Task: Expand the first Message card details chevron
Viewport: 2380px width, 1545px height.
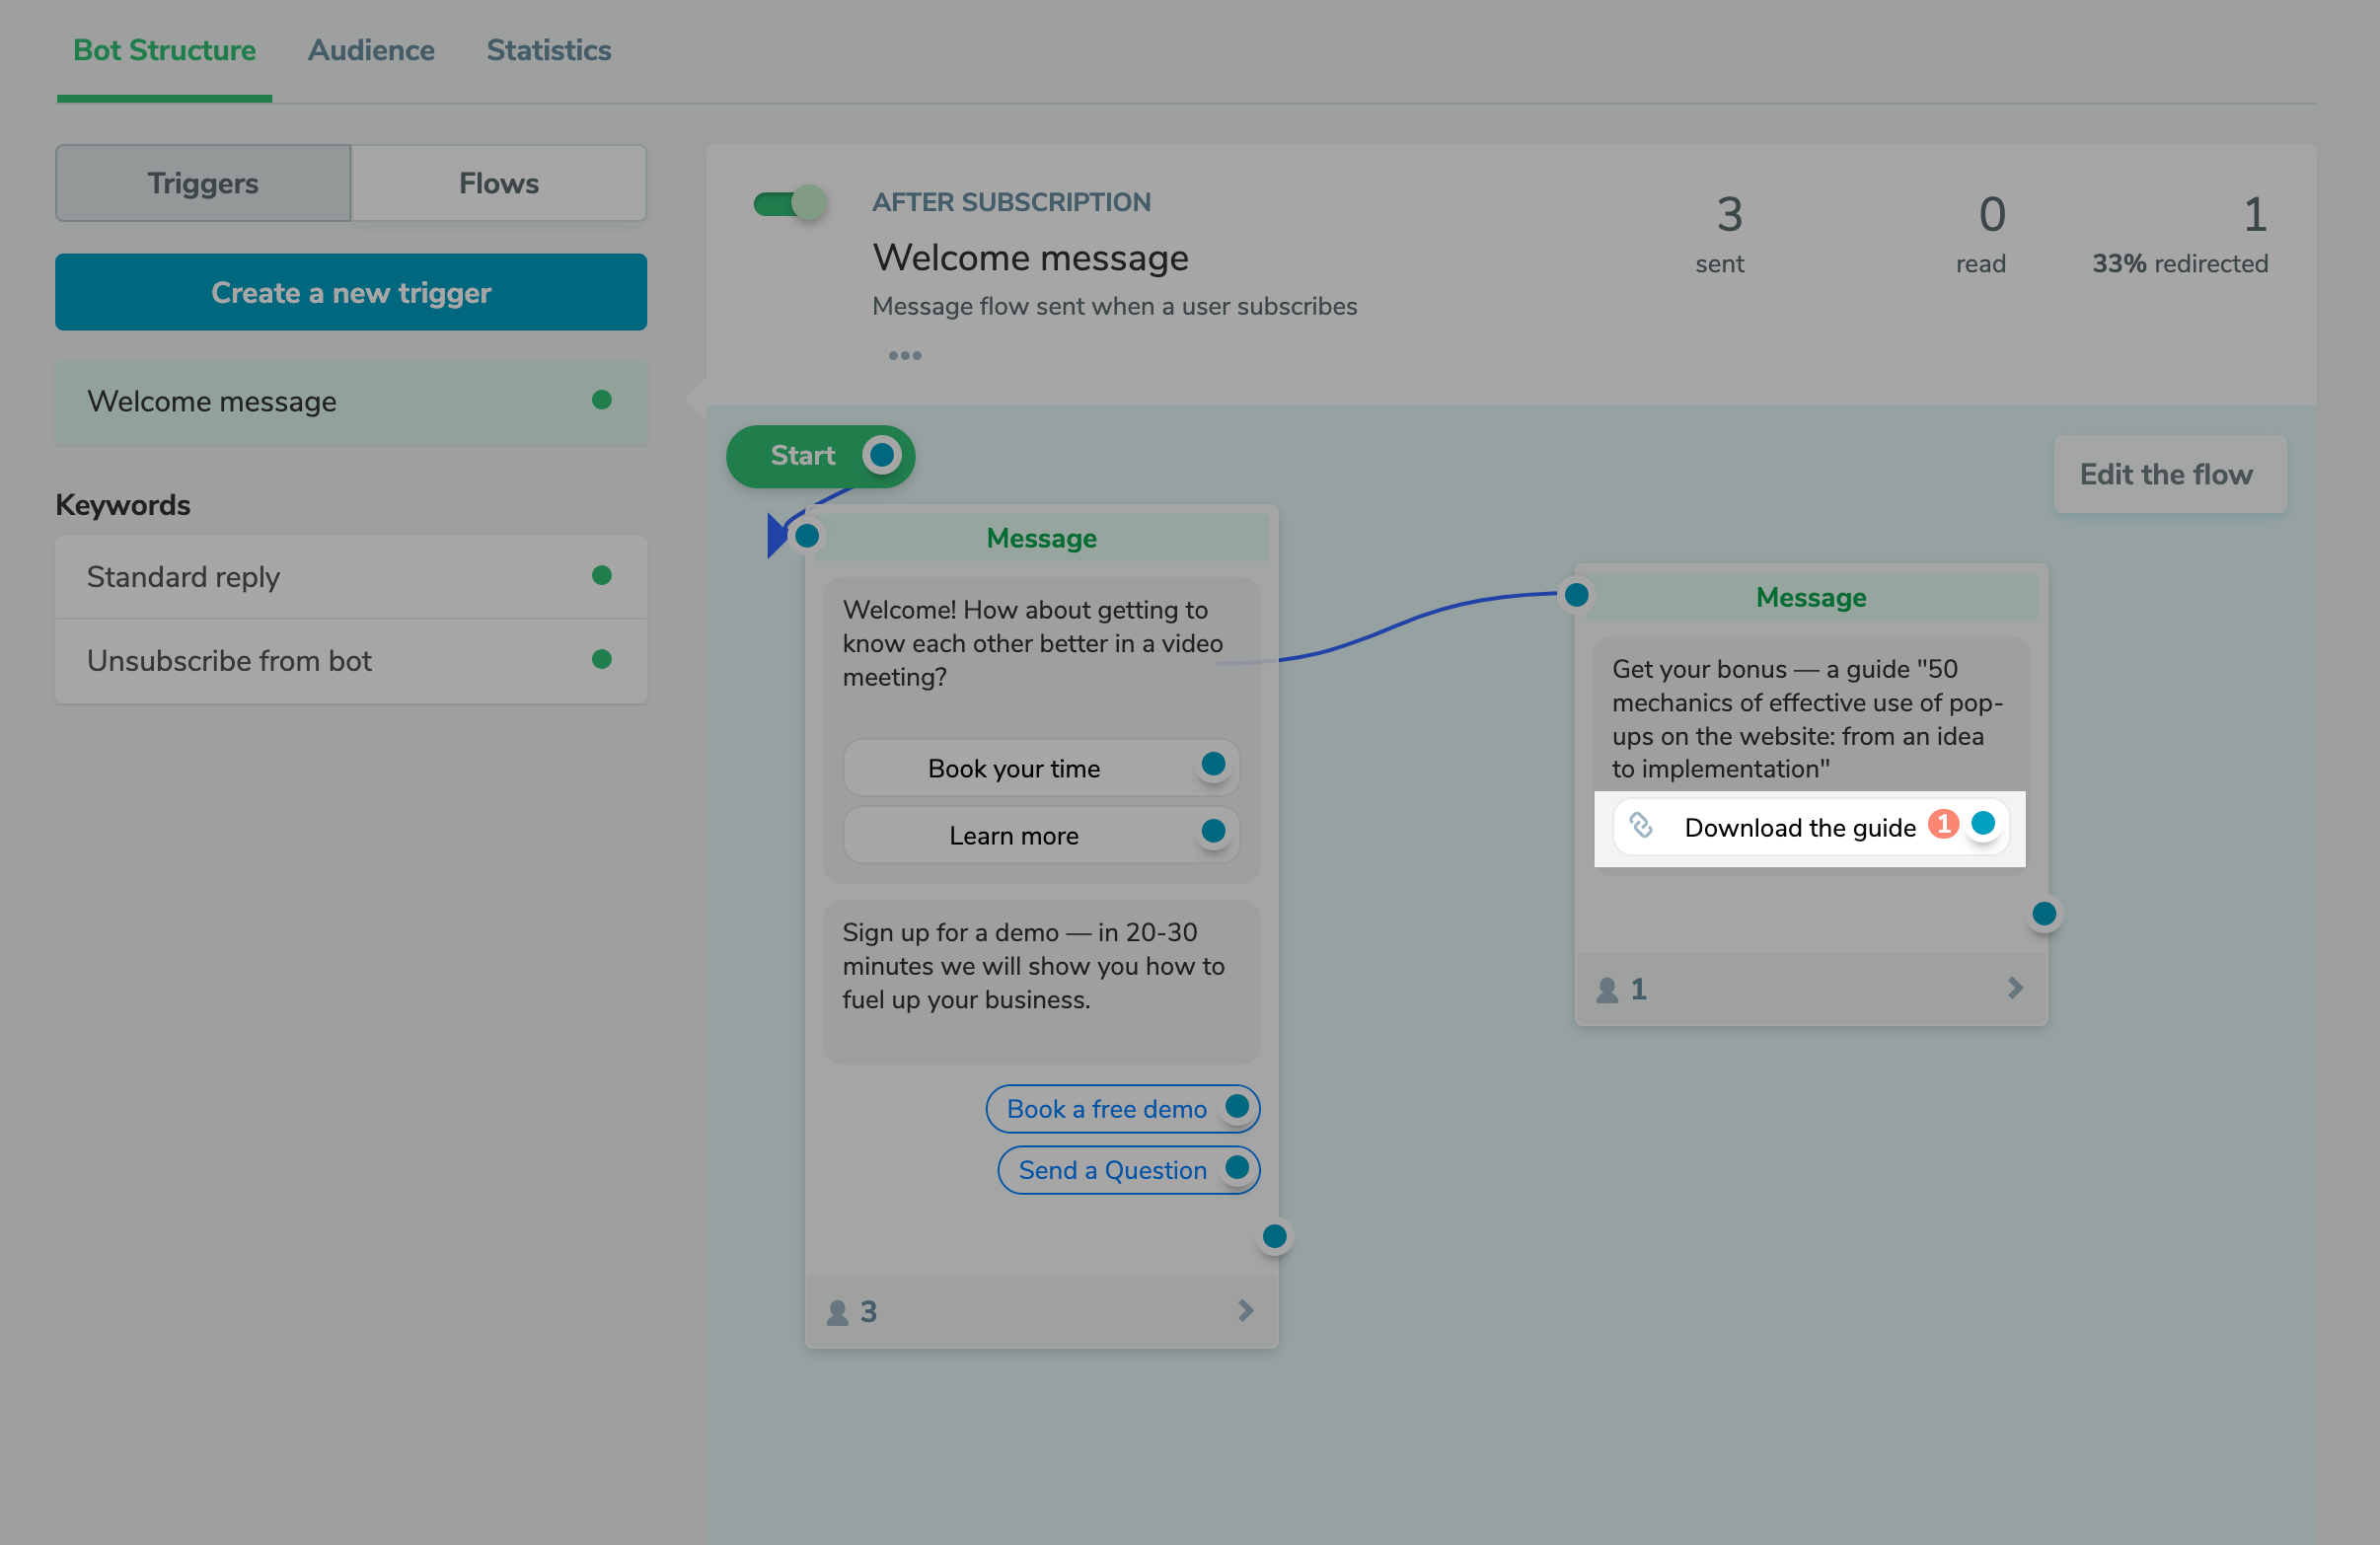Action: pyautogui.click(x=1245, y=1311)
